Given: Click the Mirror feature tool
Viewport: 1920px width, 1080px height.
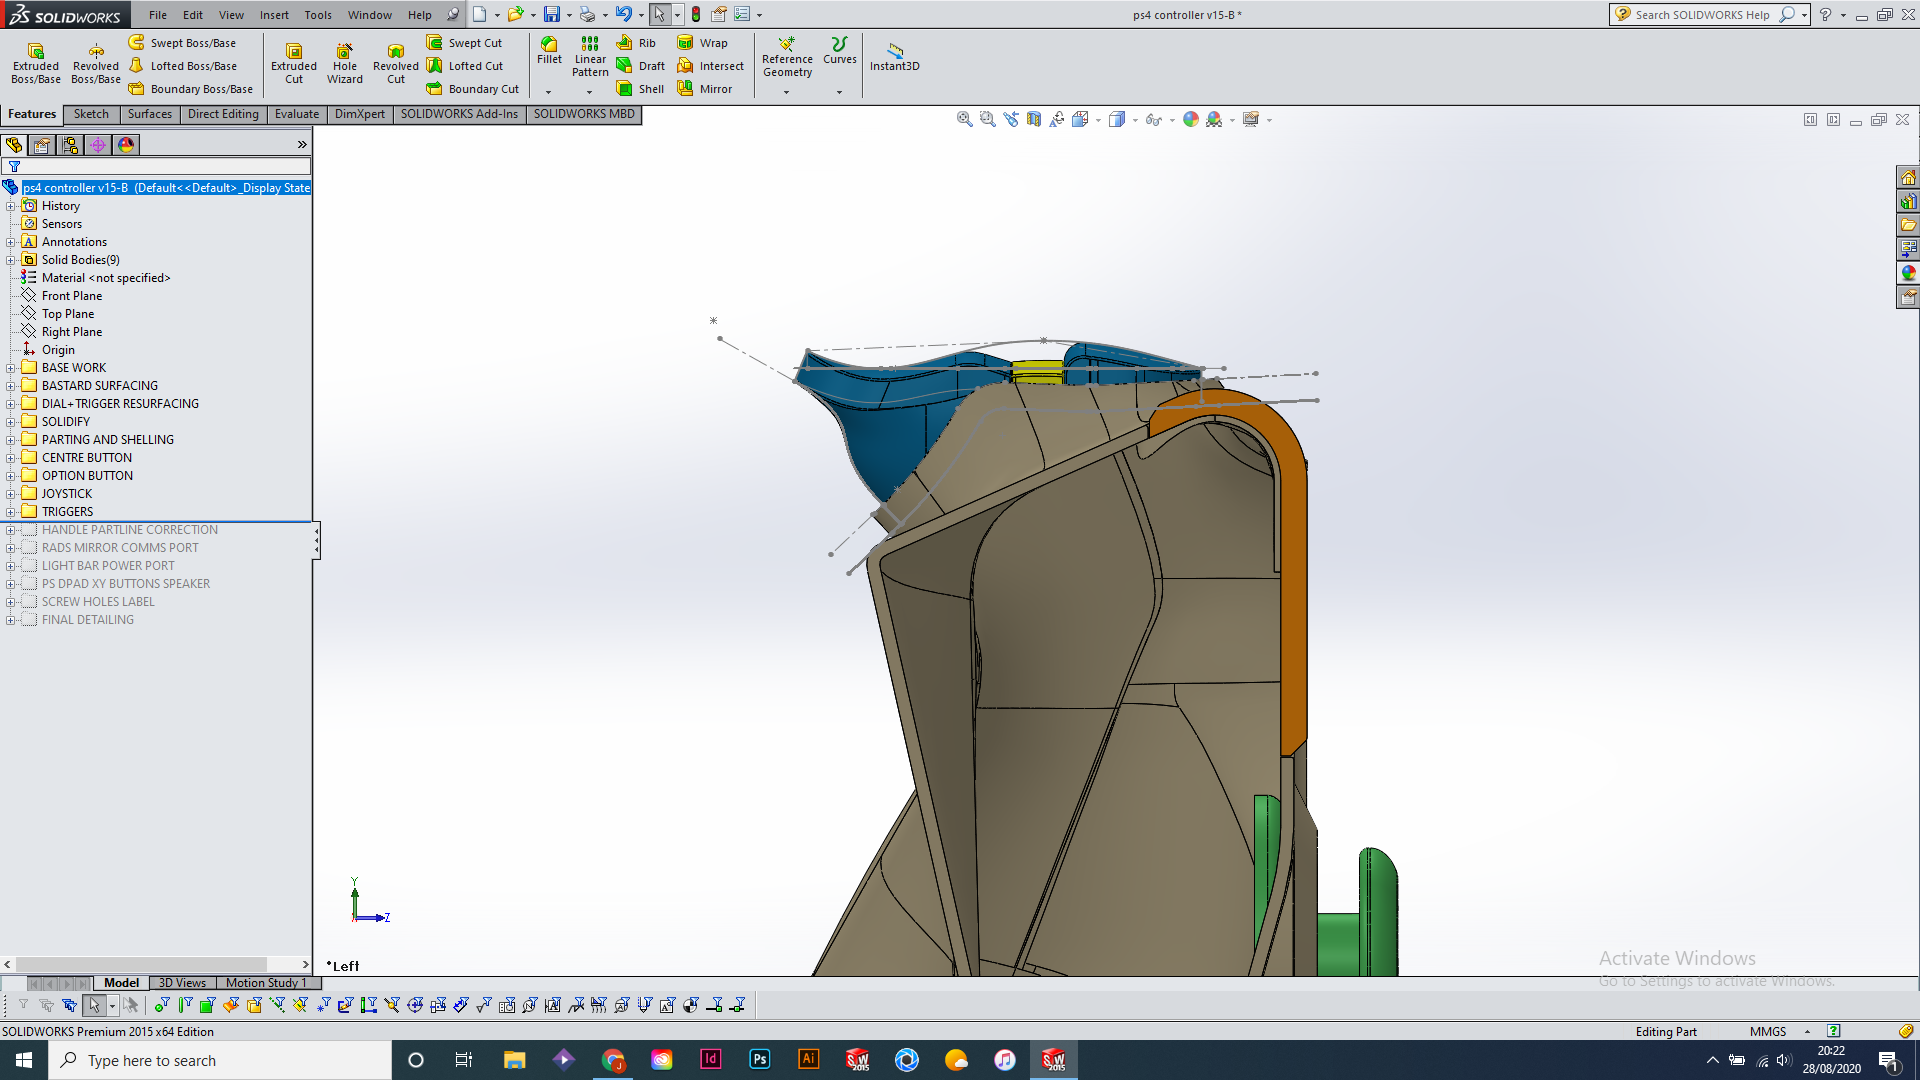Looking at the screenshot, I should [704, 89].
